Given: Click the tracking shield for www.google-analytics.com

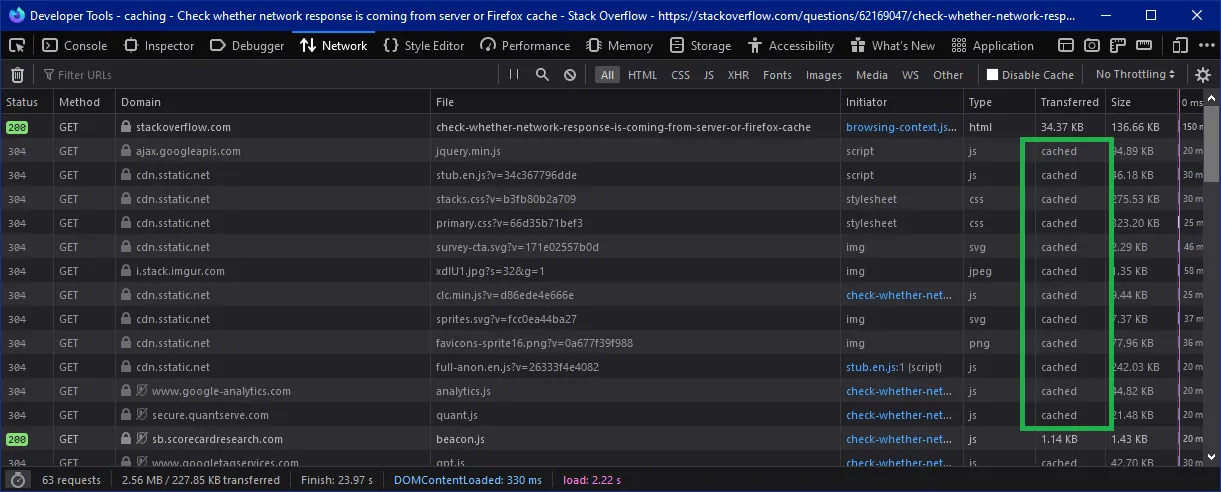Looking at the screenshot, I should 142,391.
